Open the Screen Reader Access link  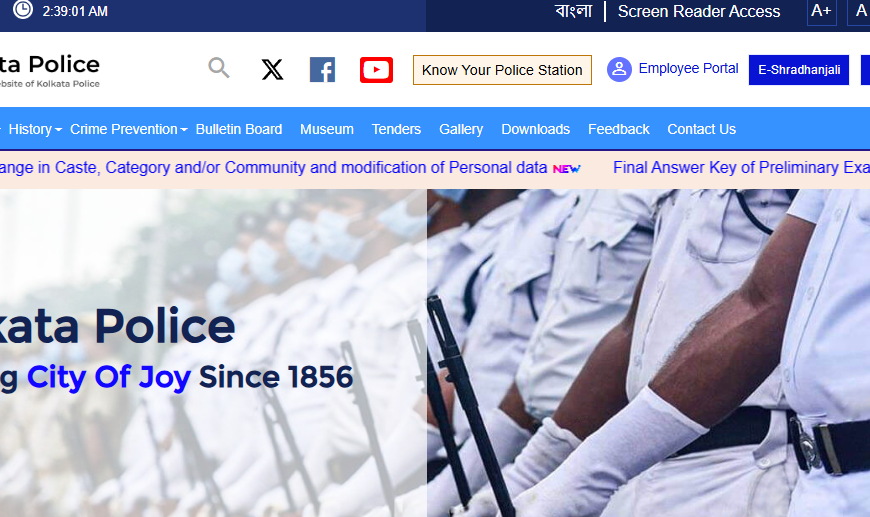(x=699, y=11)
